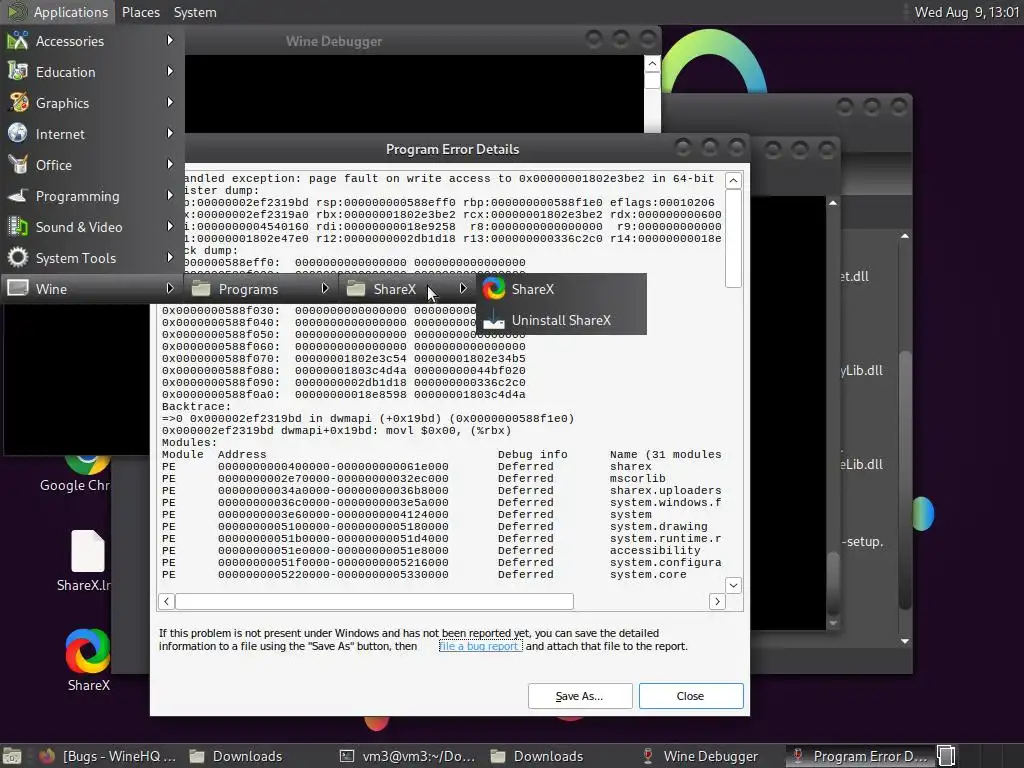Open the first Downloads taskbar entry
The image size is (1024, 768).
(x=236, y=756)
